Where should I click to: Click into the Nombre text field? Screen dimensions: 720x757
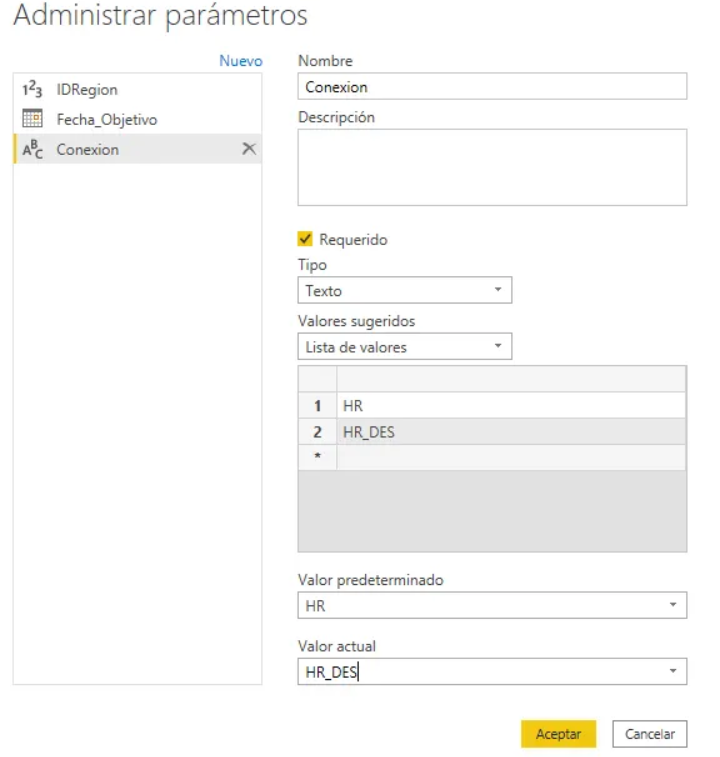pos(491,87)
